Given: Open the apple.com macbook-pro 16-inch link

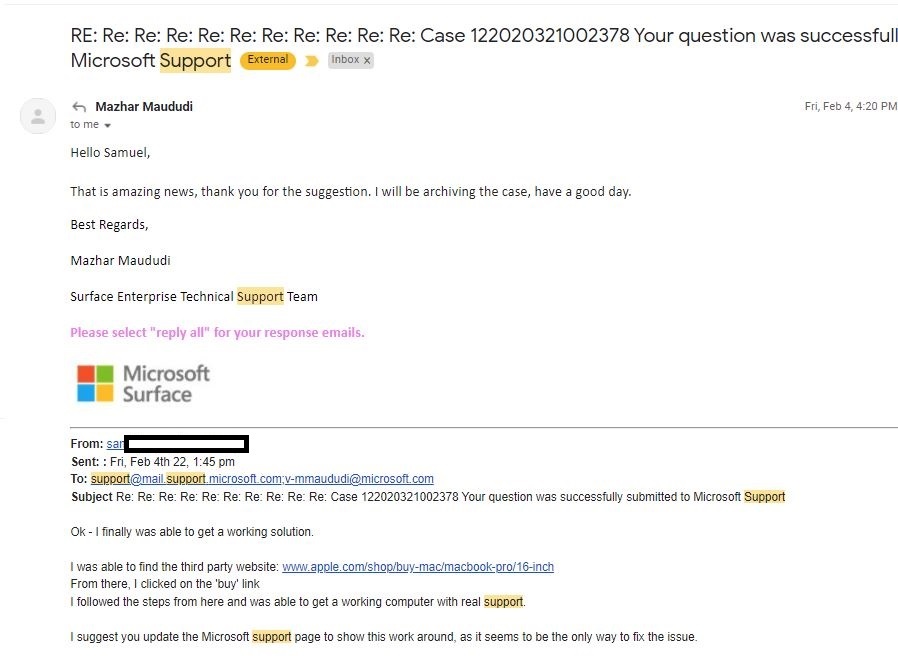Looking at the screenshot, I should (x=418, y=567).
